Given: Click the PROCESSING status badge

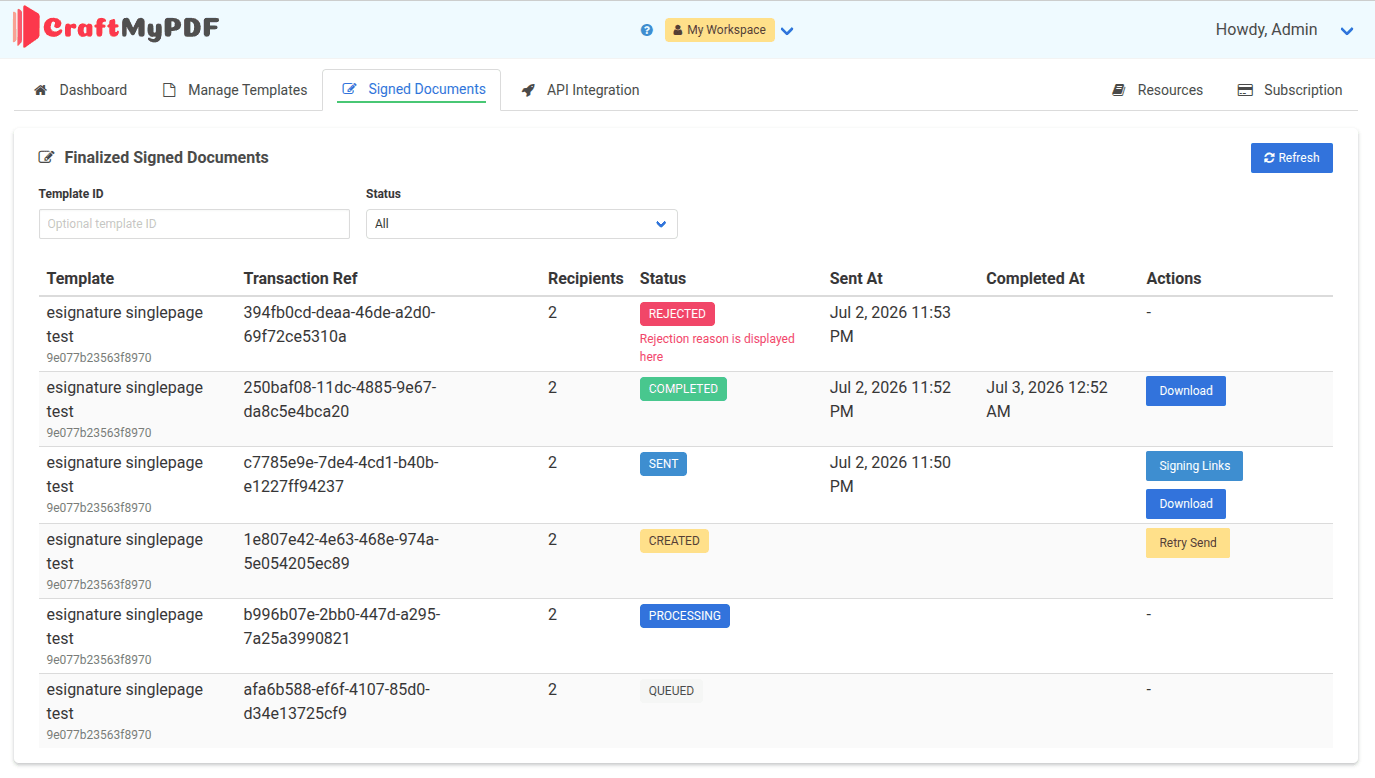Looking at the screenshot, I should pos(685,616).
